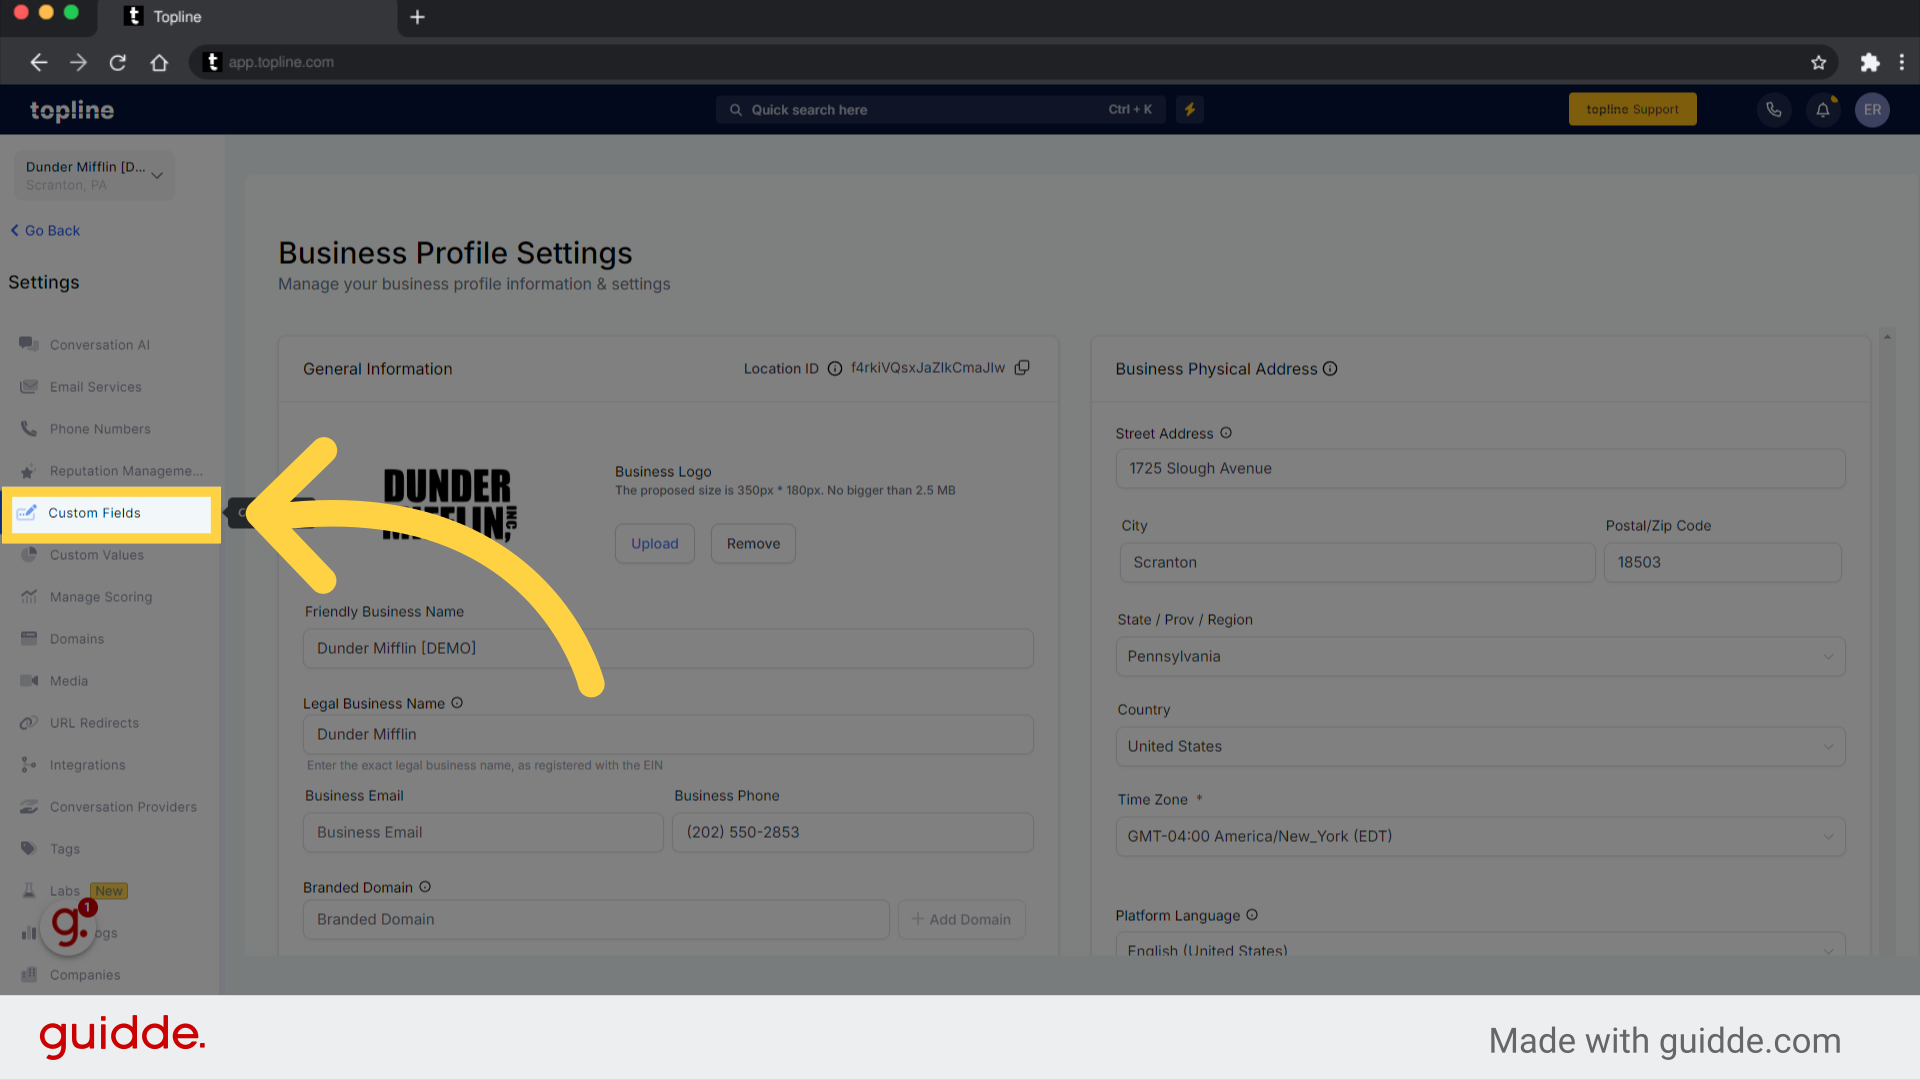Open Tags settings

[x=65, y=849]
